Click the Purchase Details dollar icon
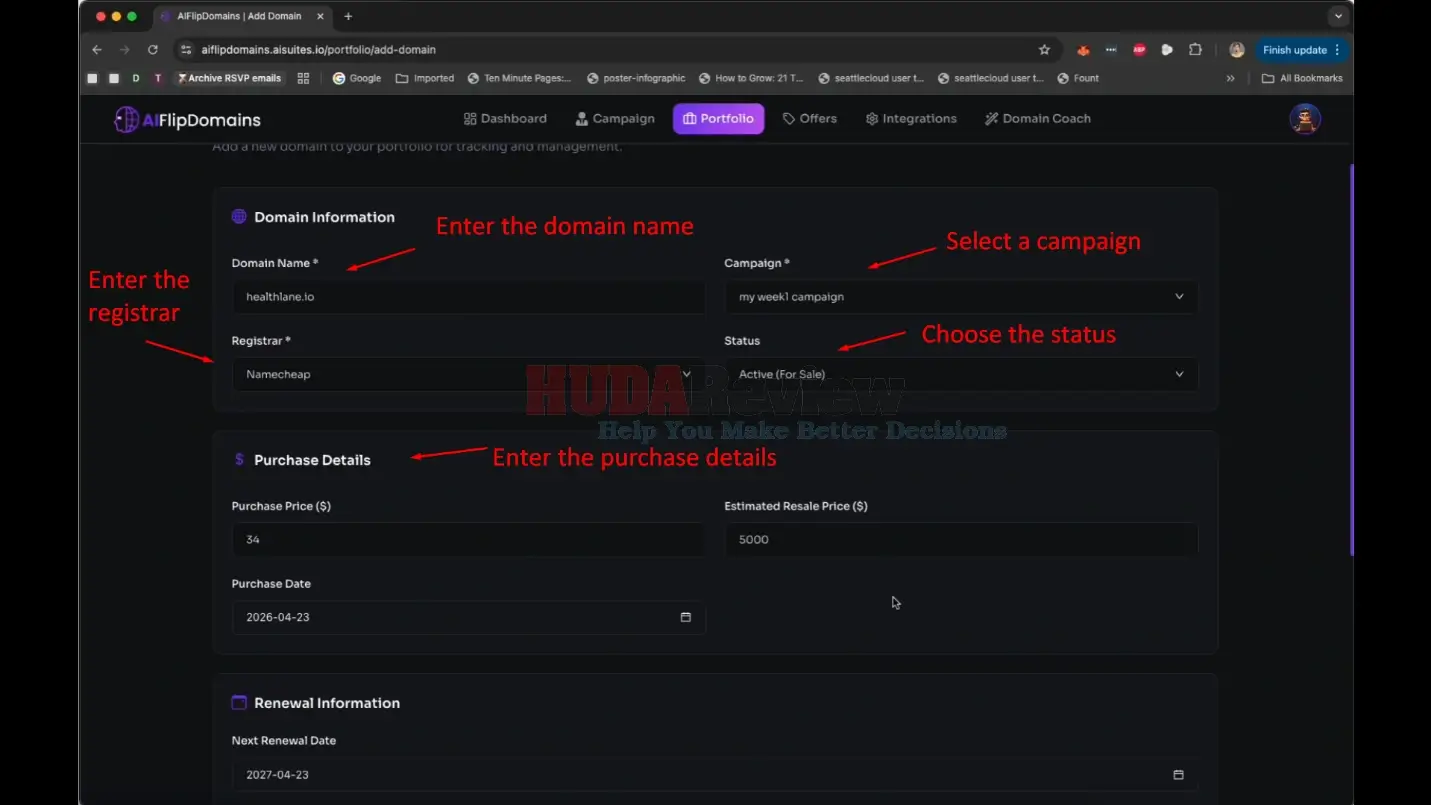Viewport: 1431px width, 805px height. pyautogui.click(x=239, y=460)
